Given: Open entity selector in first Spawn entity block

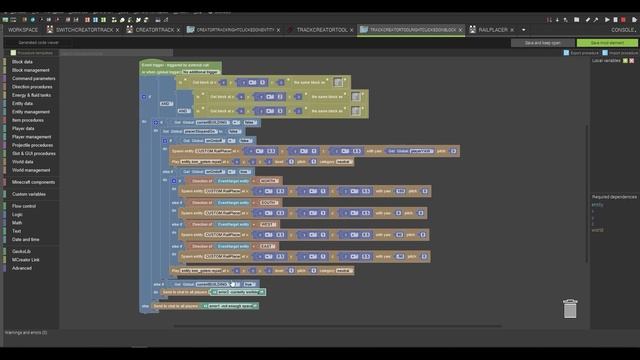Looking at the screenshot, I should [x=213, y=151].
